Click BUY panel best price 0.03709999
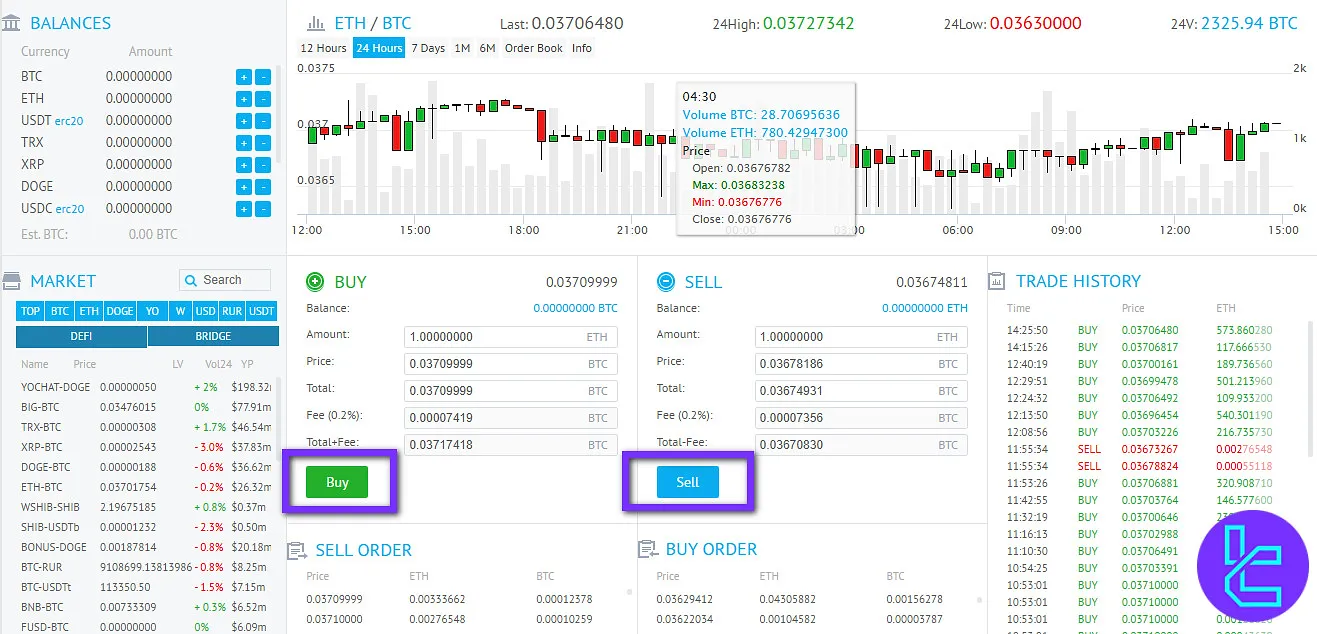 582,283
